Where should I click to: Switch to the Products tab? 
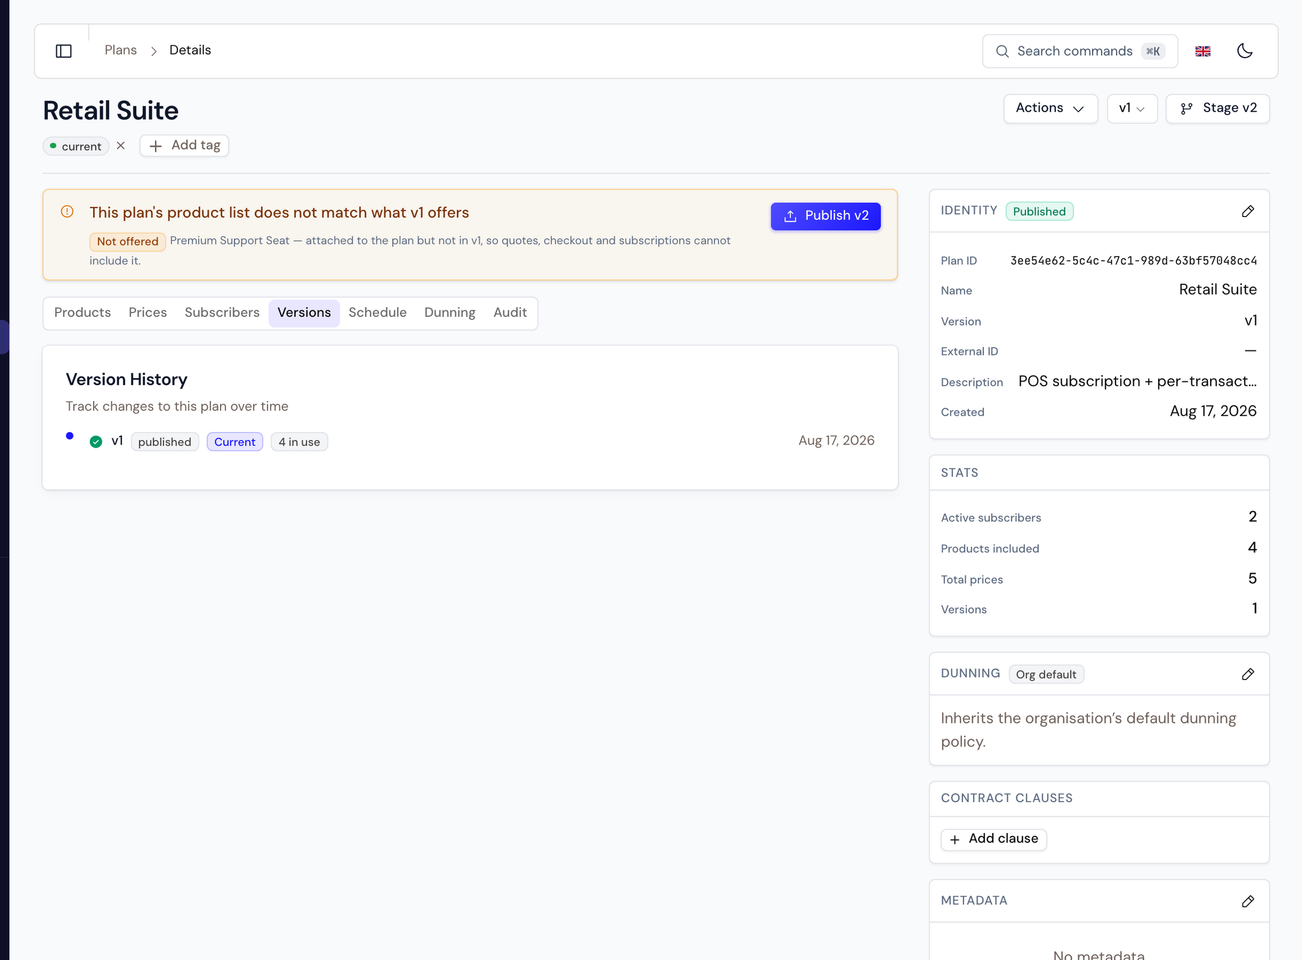(82, 313)
